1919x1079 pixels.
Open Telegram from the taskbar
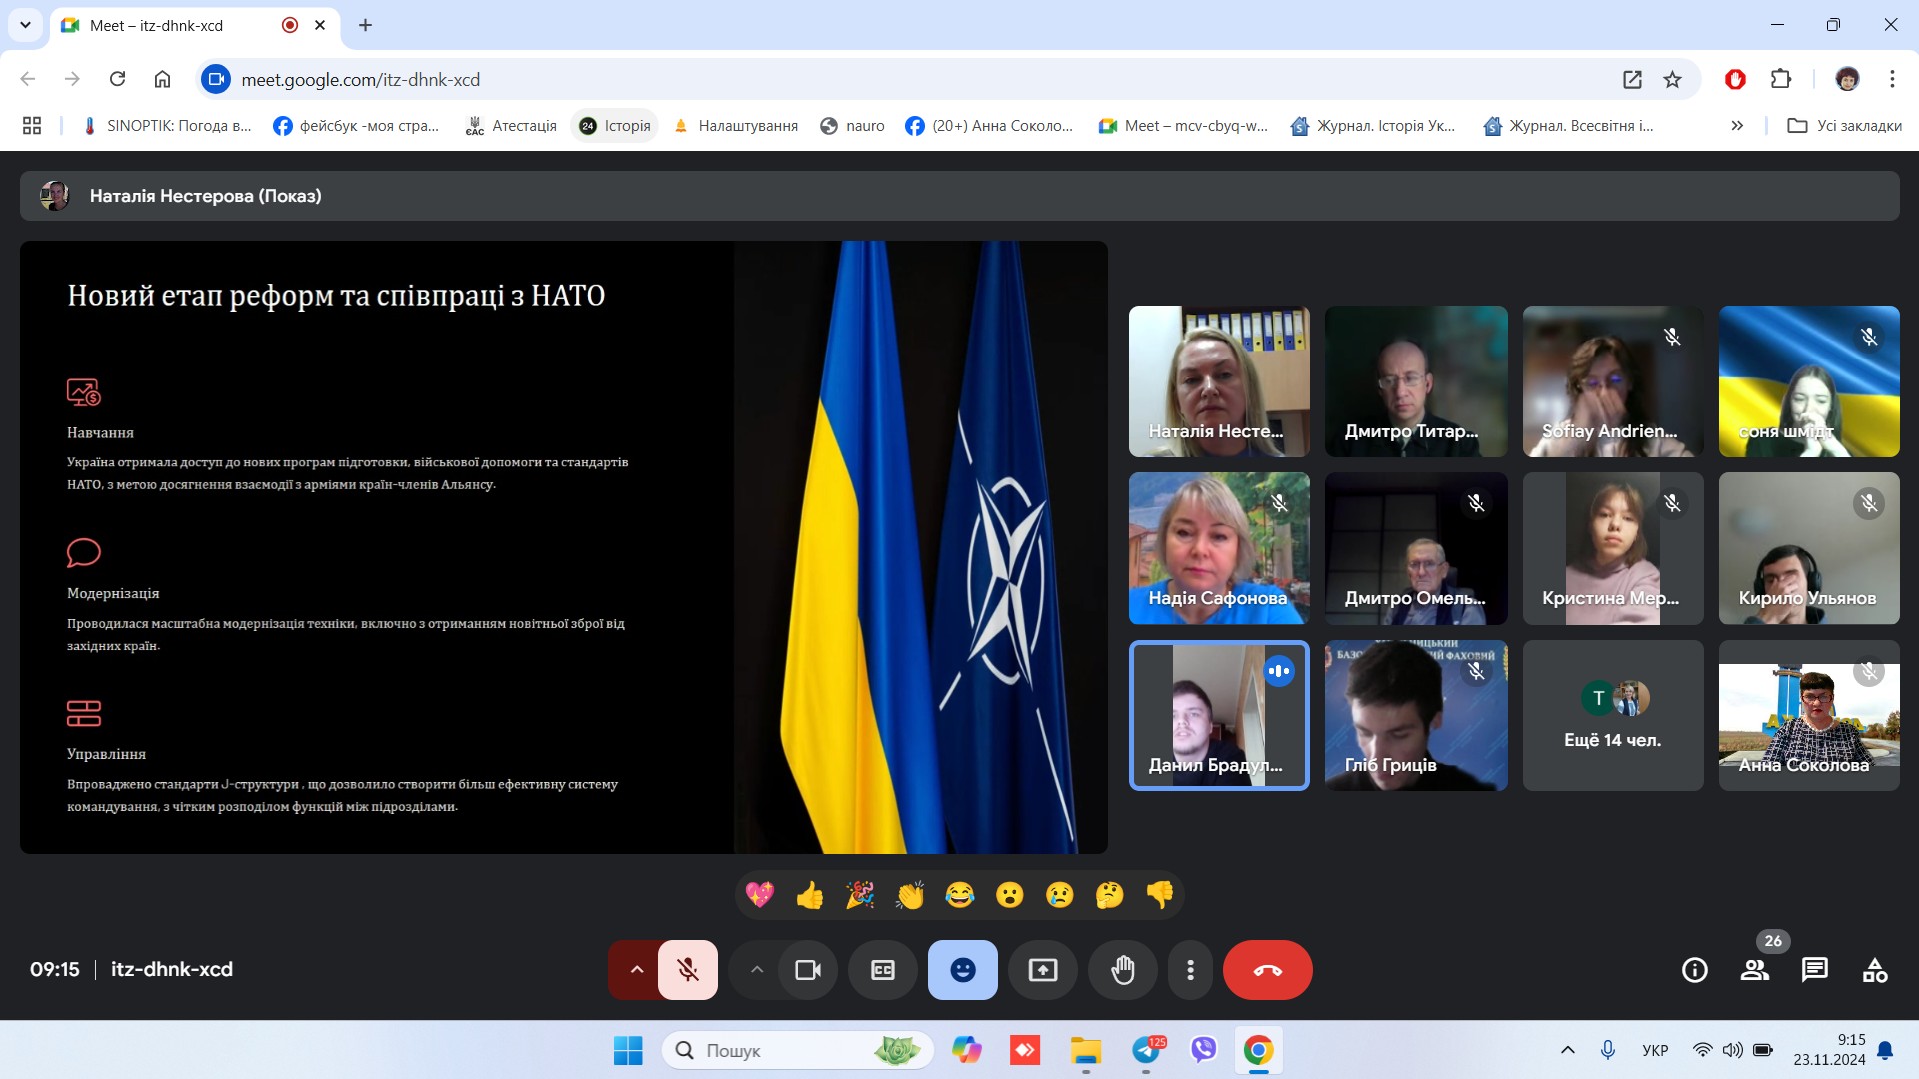[x=1147, y=1050]
